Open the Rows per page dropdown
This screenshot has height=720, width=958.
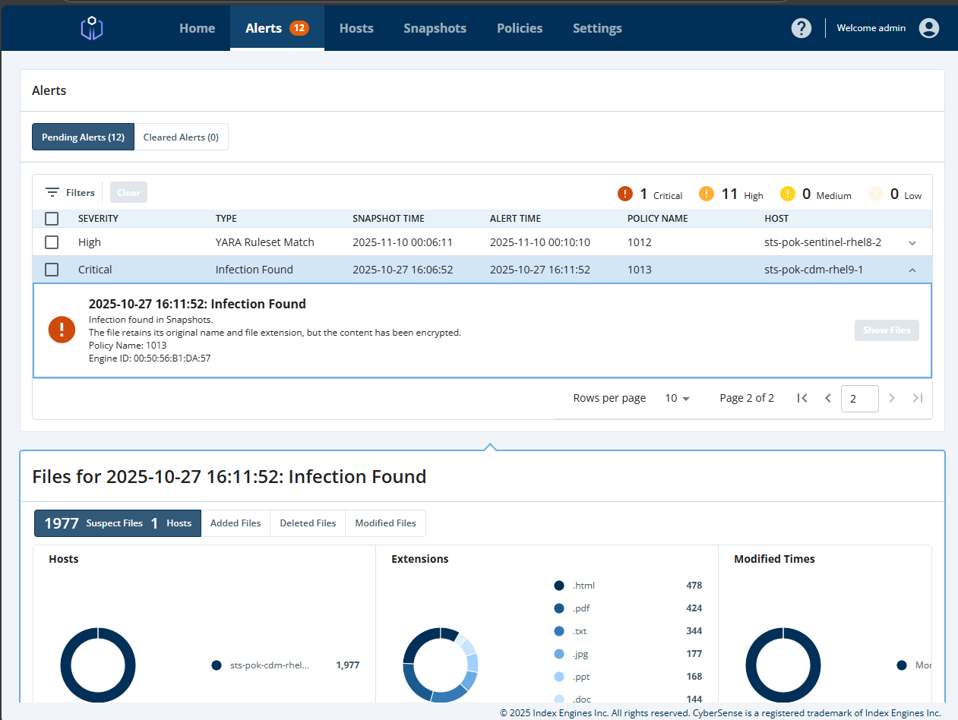677,399
